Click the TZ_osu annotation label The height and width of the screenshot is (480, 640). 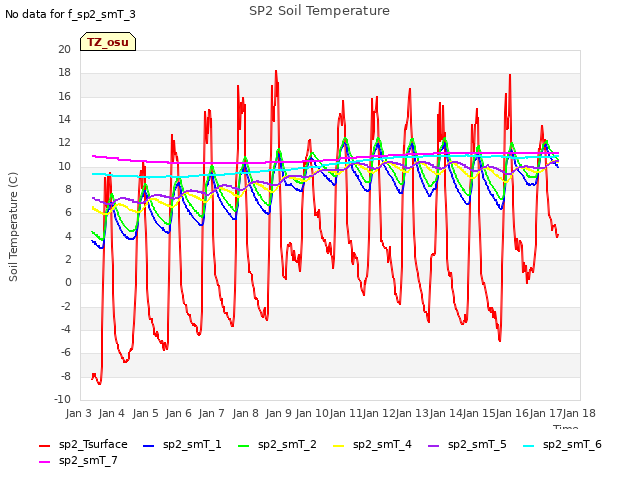click(x=108, y=42)
